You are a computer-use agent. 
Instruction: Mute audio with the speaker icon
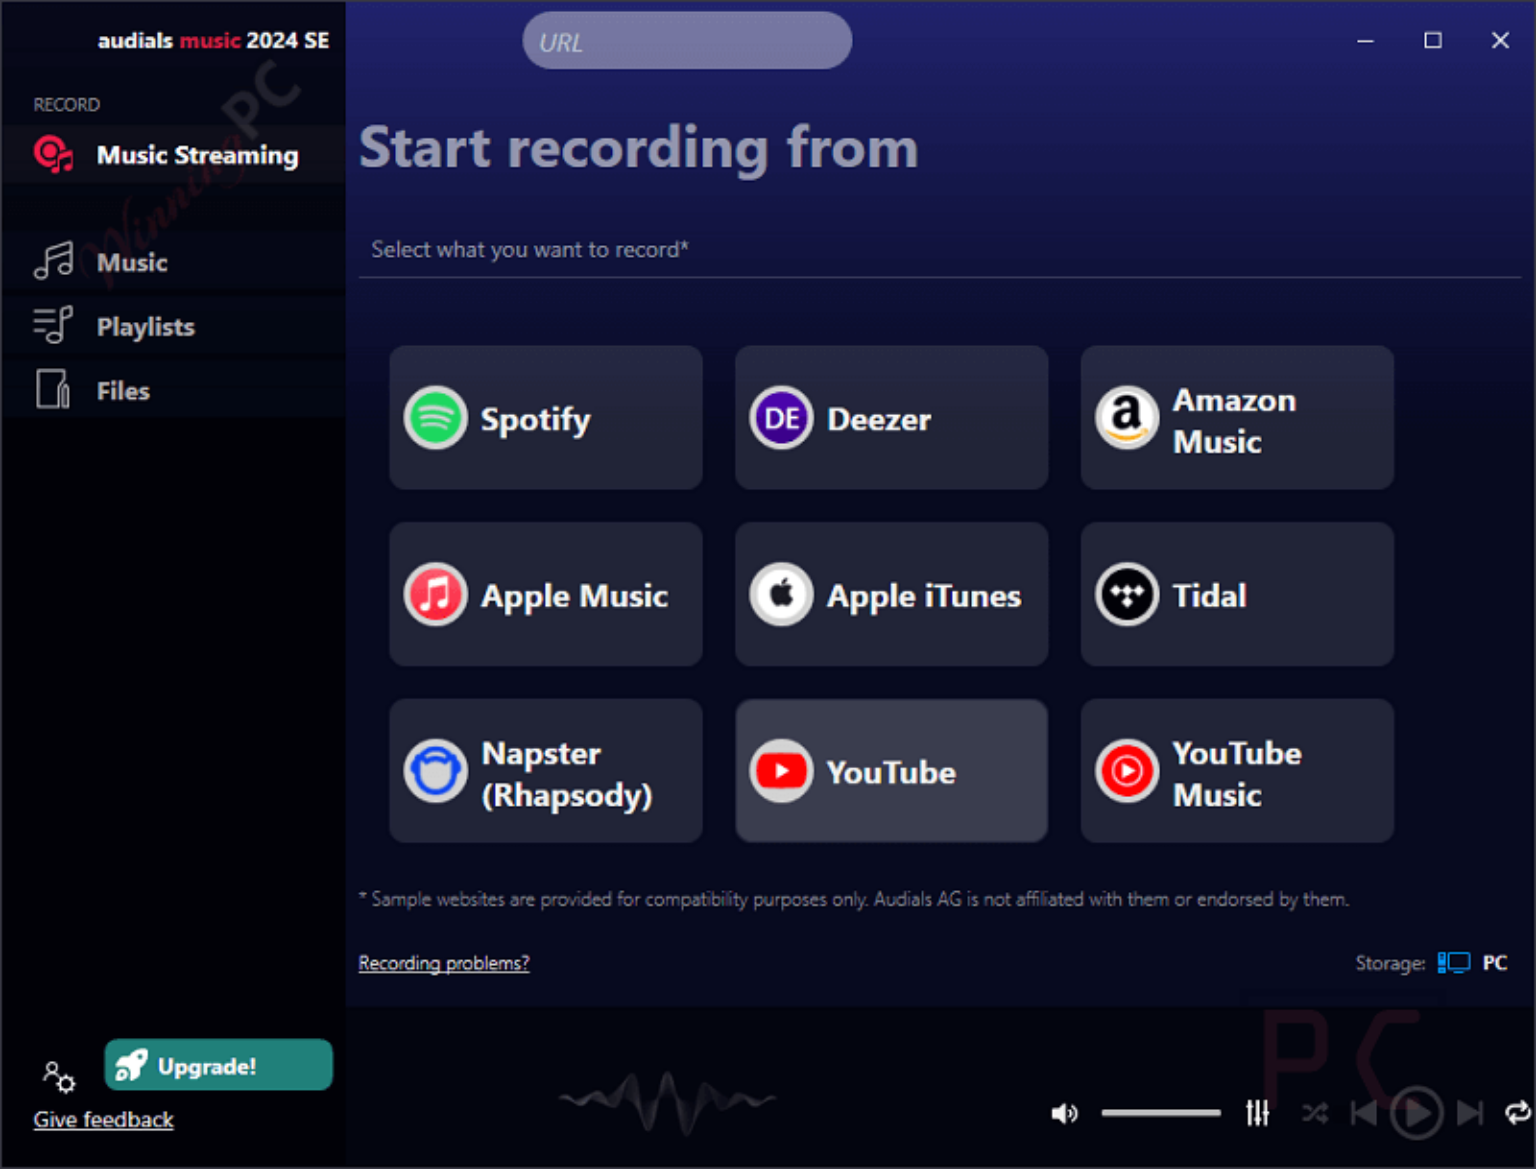click(1064, 1113)
